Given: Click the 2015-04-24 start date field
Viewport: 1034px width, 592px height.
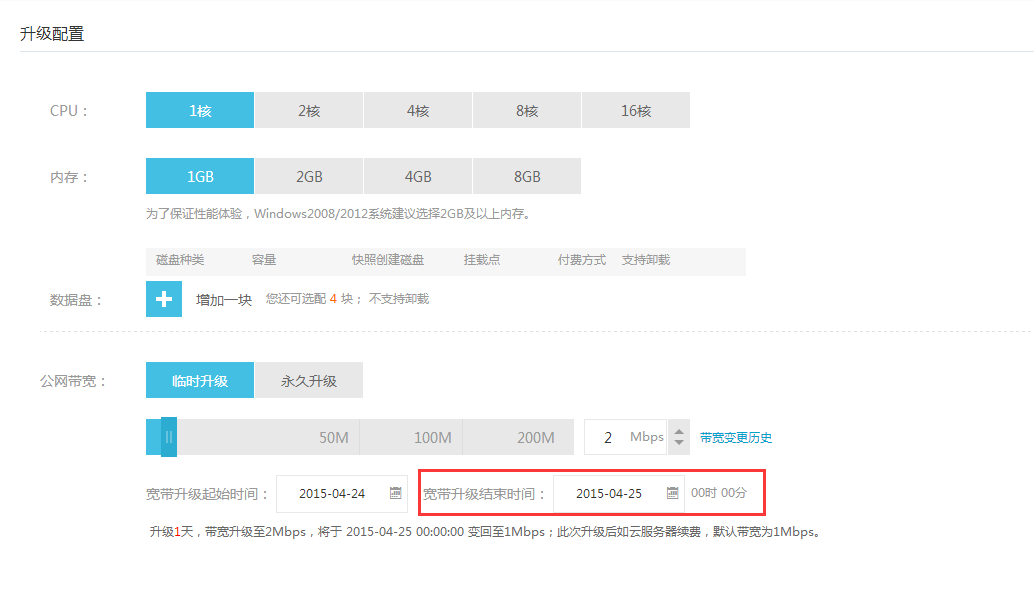Looking at the screenshot, I should click(332, 494).
